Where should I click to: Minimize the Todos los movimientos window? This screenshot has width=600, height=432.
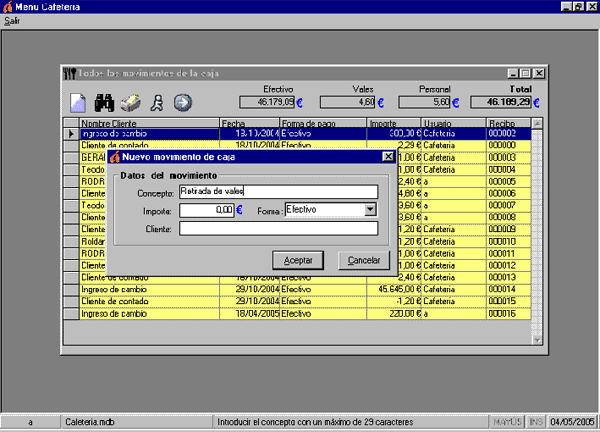click(x=513, y=73)
